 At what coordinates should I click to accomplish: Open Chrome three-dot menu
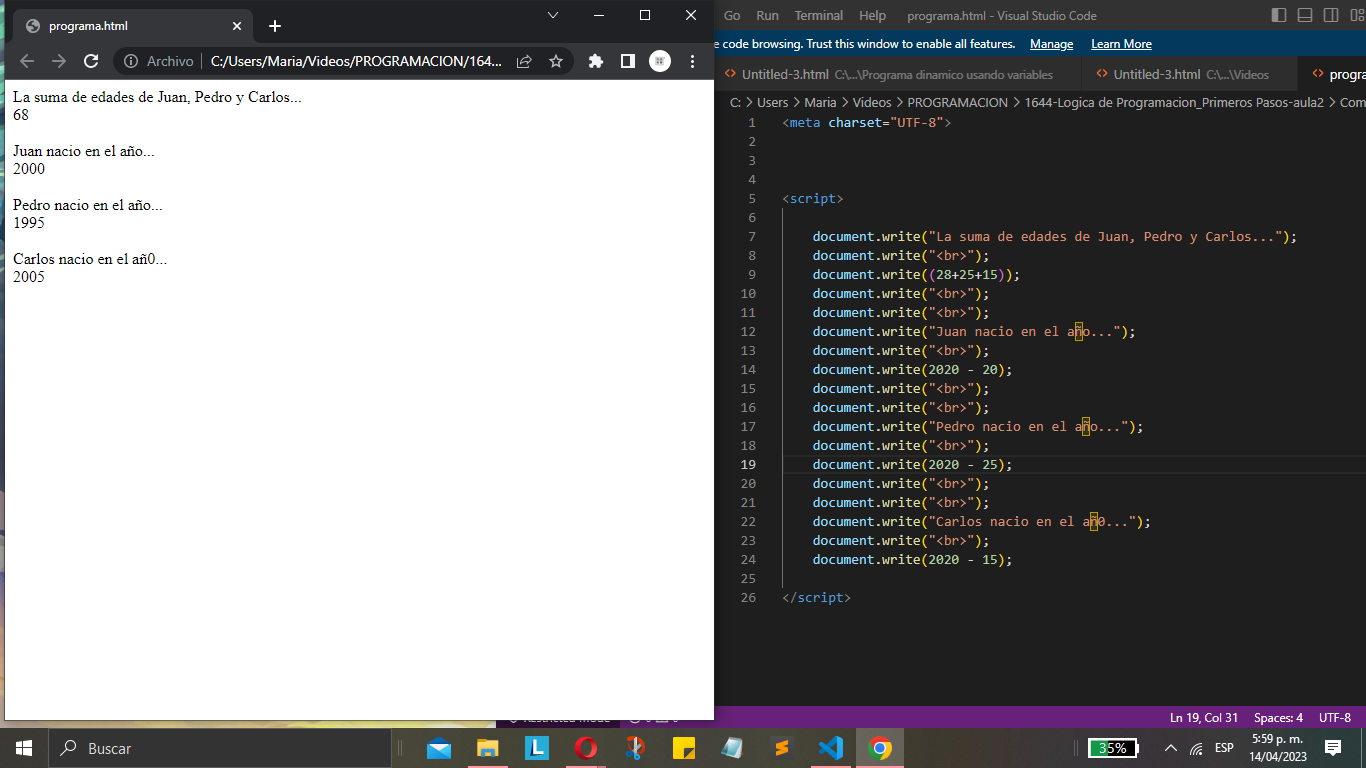pos(692,61)
